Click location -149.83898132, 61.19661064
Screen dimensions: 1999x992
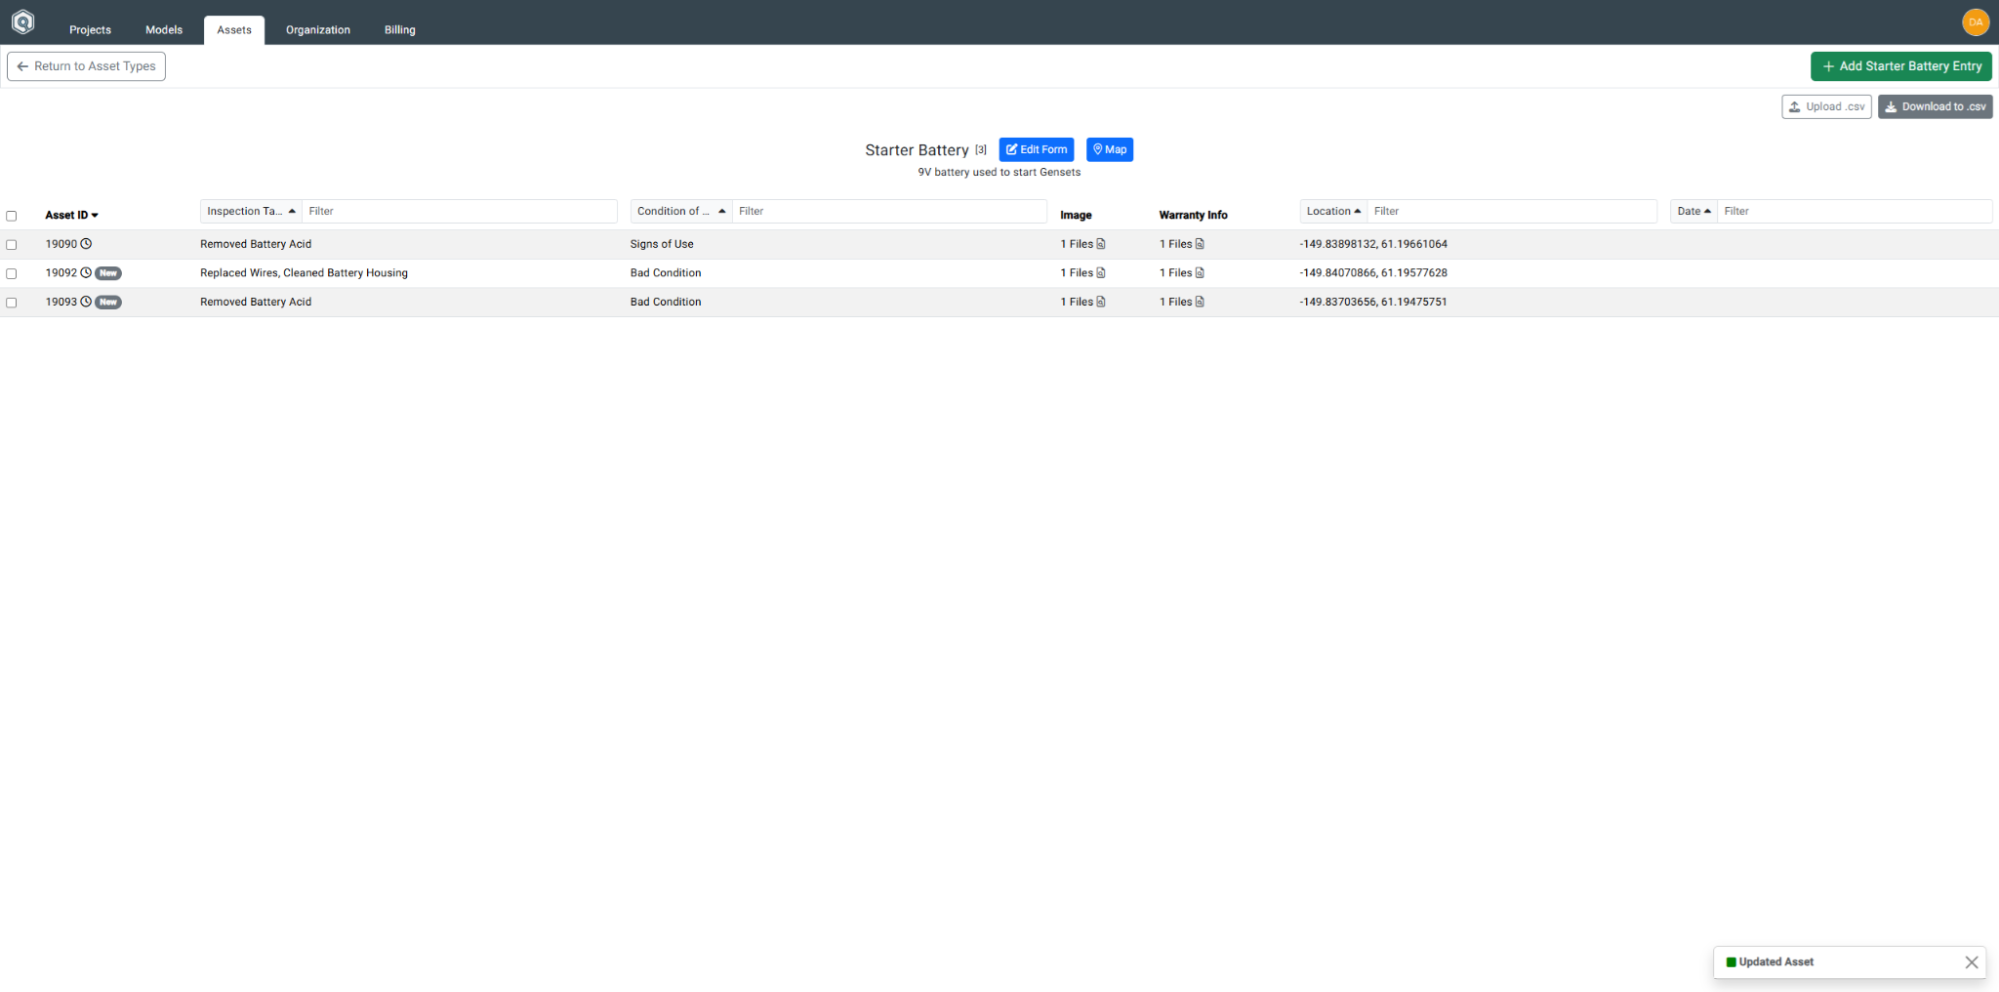coord(1374,244)
